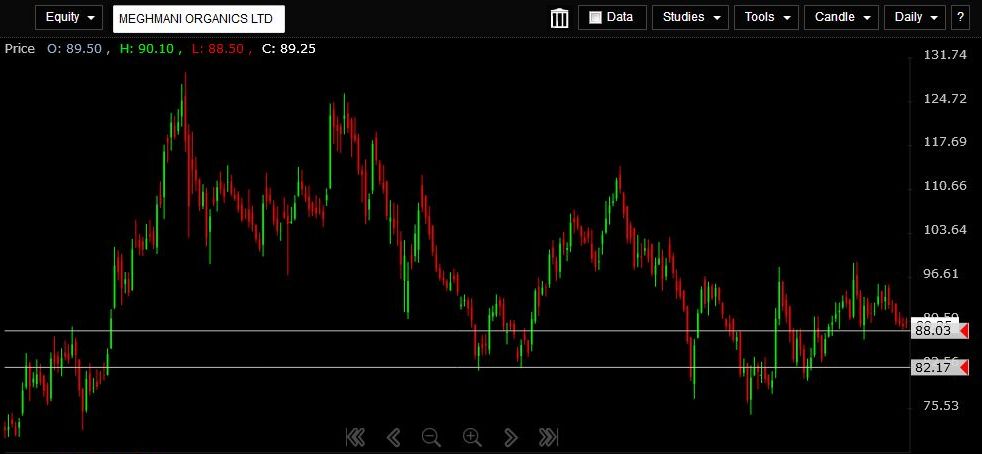Toggle the Data checkbox
The width and height of the screenshot is (982, 454).
click(595, 17)
